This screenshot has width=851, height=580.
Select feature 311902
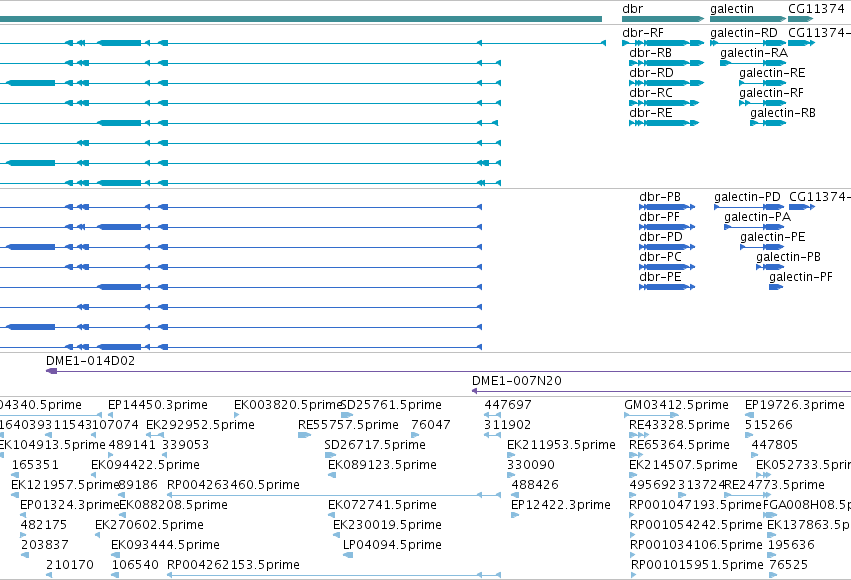point(507,425)
